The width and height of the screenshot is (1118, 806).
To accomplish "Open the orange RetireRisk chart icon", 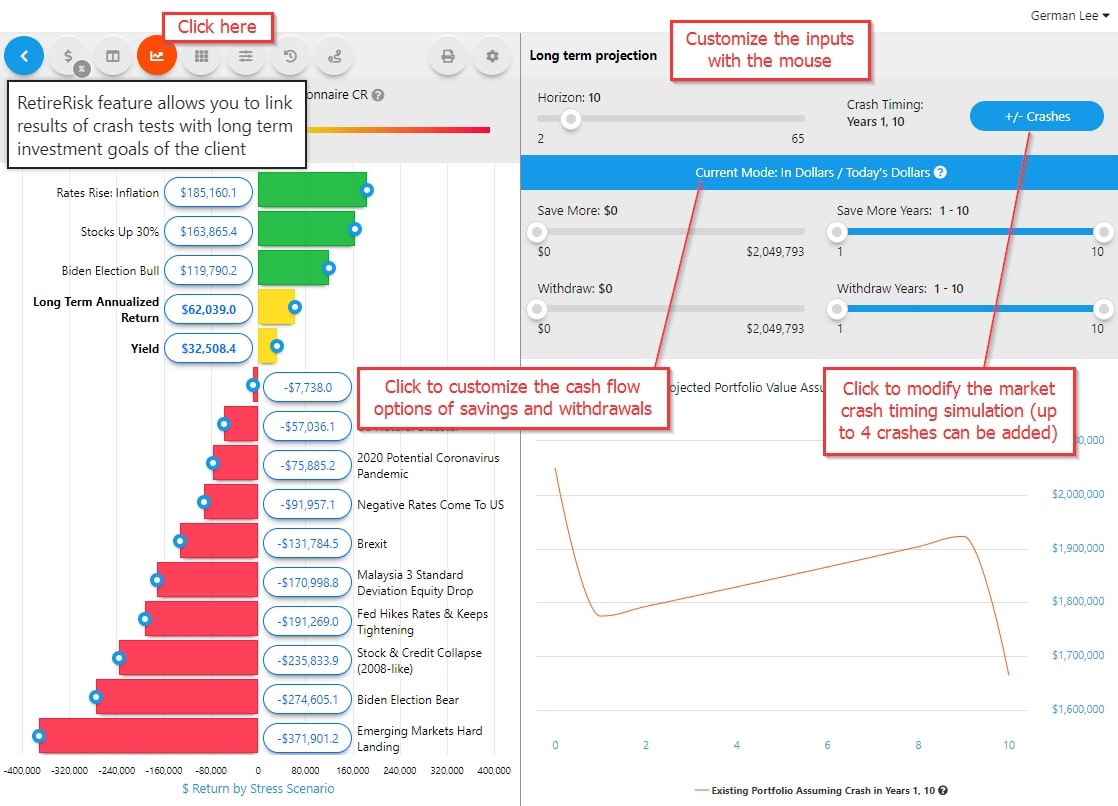I will pyautogui.click(x=157, y=56).
